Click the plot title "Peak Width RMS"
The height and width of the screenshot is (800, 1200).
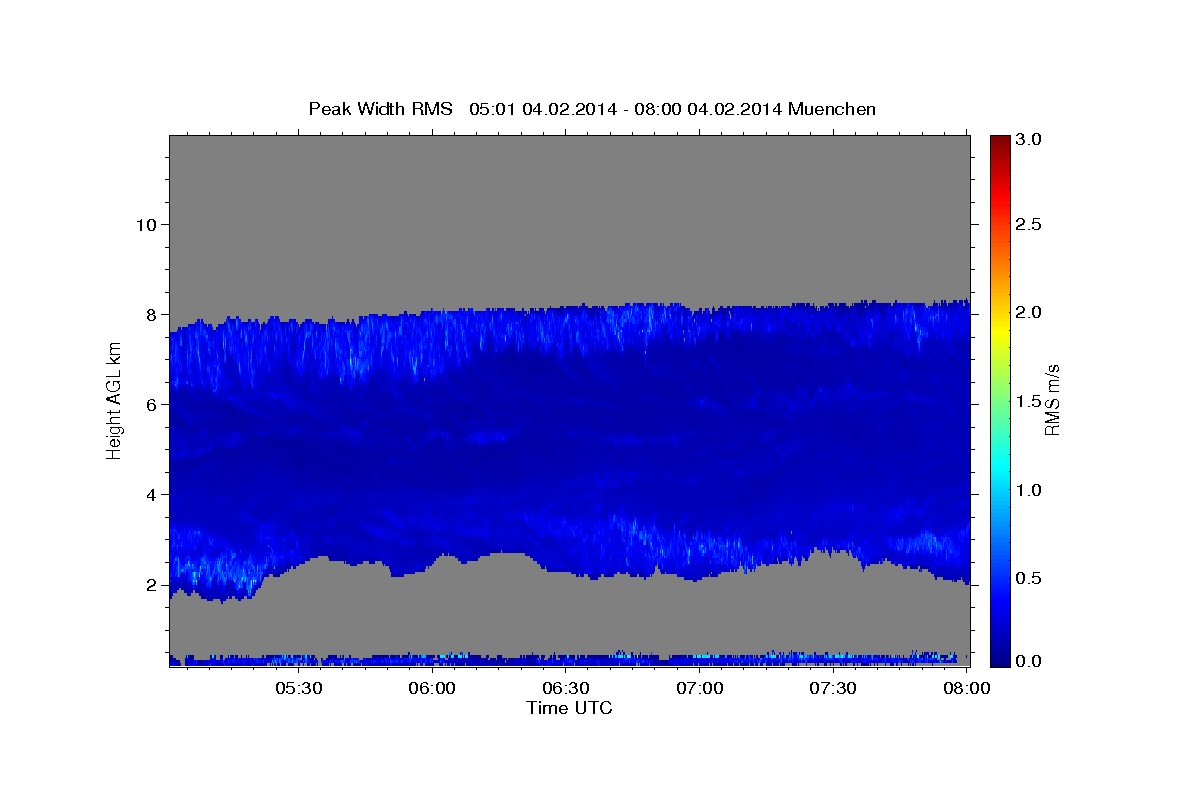380,108
